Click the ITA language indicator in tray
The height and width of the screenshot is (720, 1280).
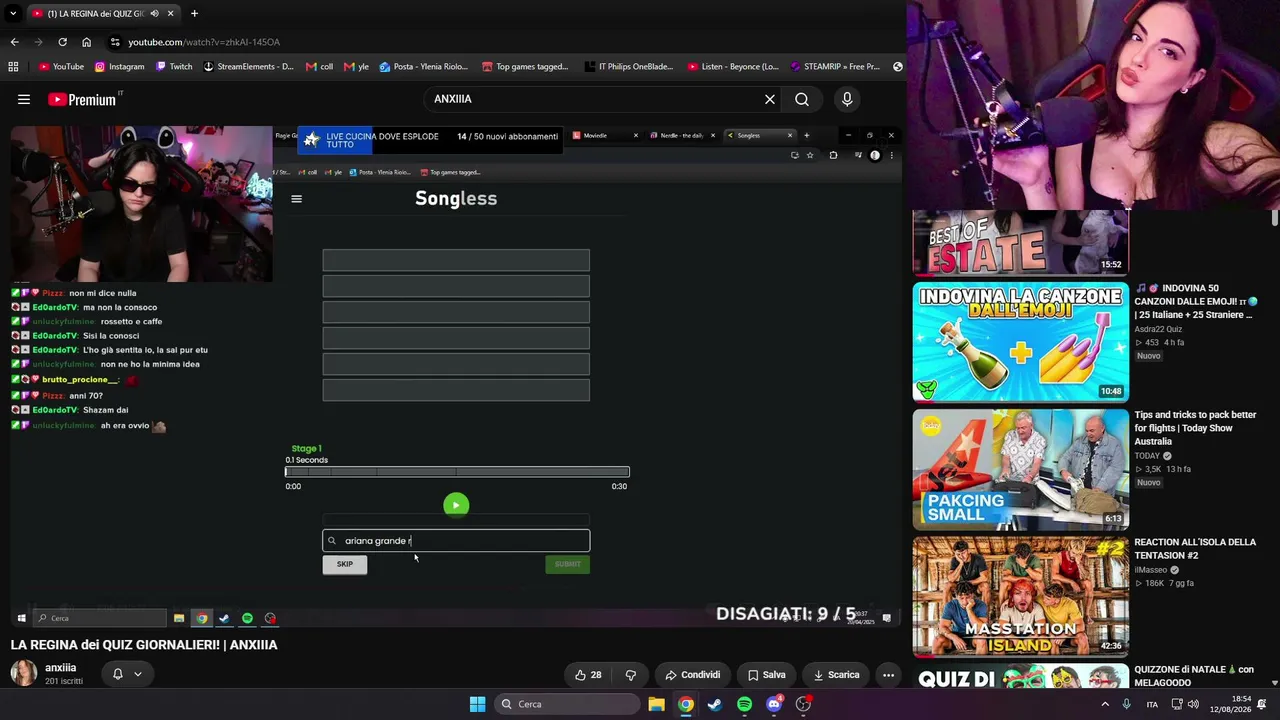point(1152,704)
